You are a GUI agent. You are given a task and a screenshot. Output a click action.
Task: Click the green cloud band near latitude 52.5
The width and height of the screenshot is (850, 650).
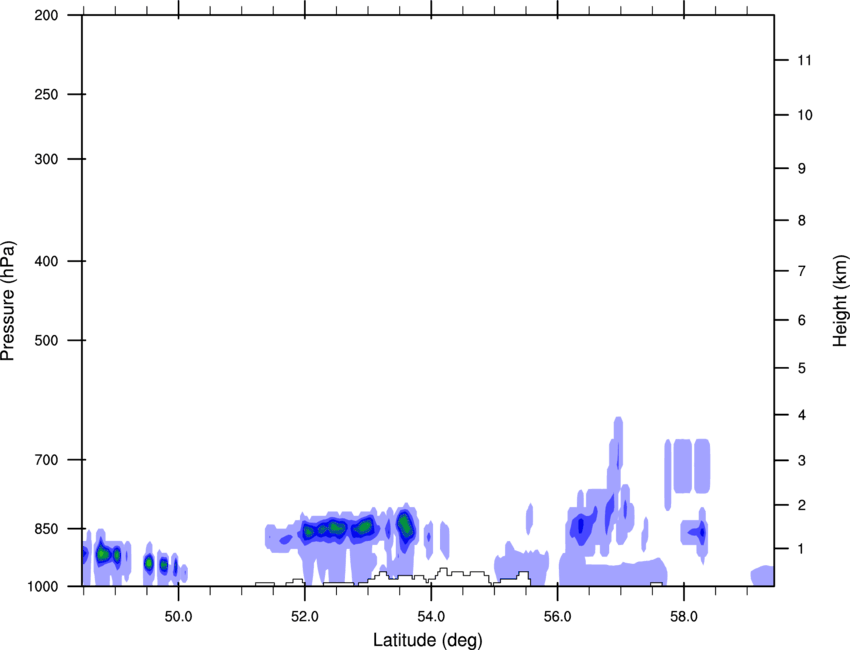pyautogui.click(x=337, y=528)
